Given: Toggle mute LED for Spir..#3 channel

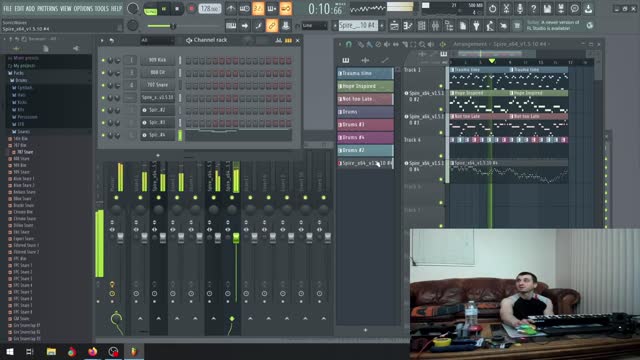Looking at the screenshot, I should [x=103, y=122].
